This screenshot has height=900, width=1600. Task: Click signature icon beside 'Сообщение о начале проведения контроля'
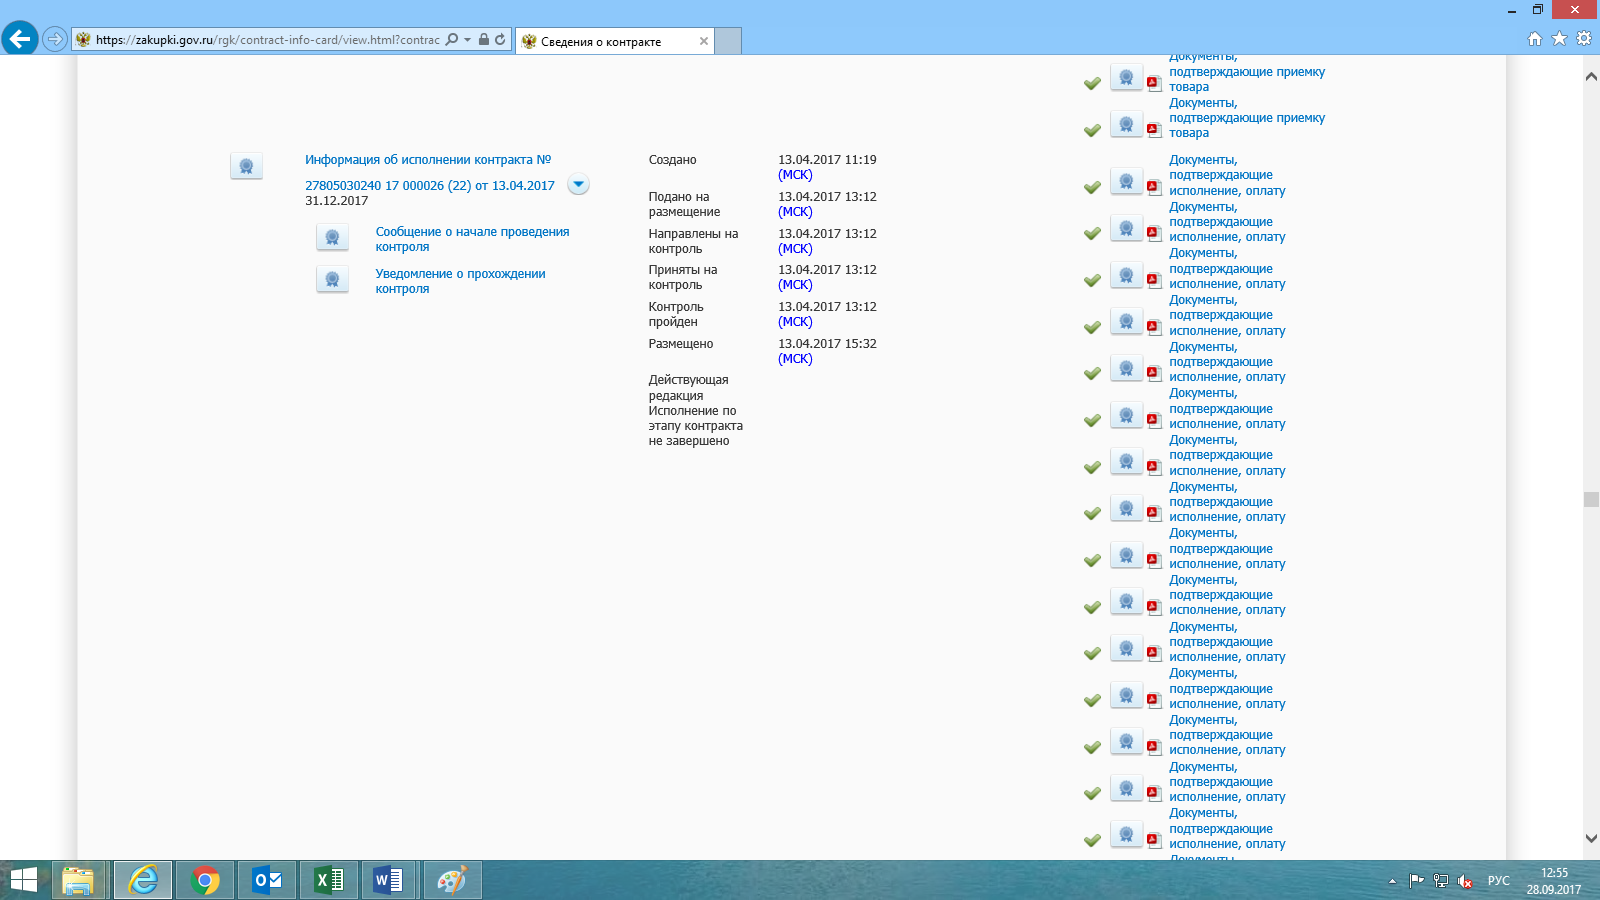pos(332,238)
